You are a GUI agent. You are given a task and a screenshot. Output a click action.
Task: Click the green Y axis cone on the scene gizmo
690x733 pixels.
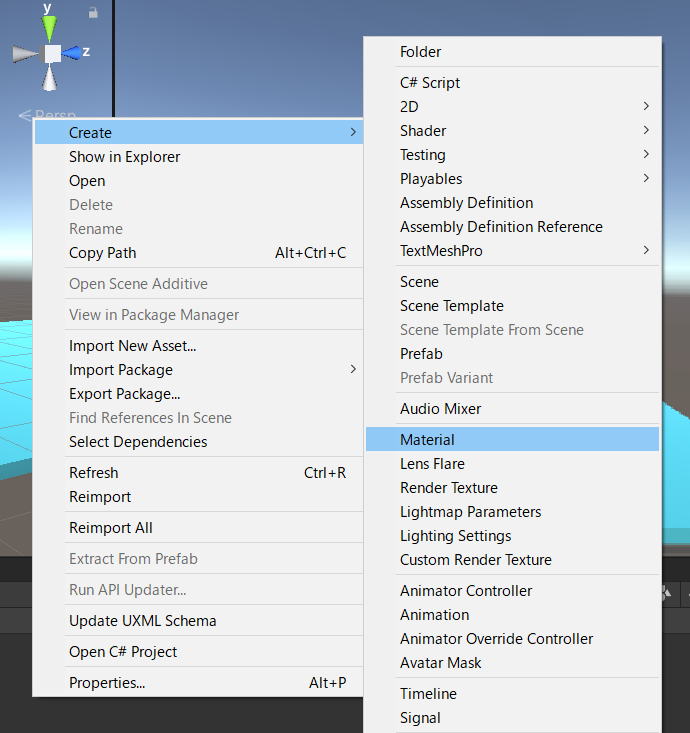click(49, 29)
